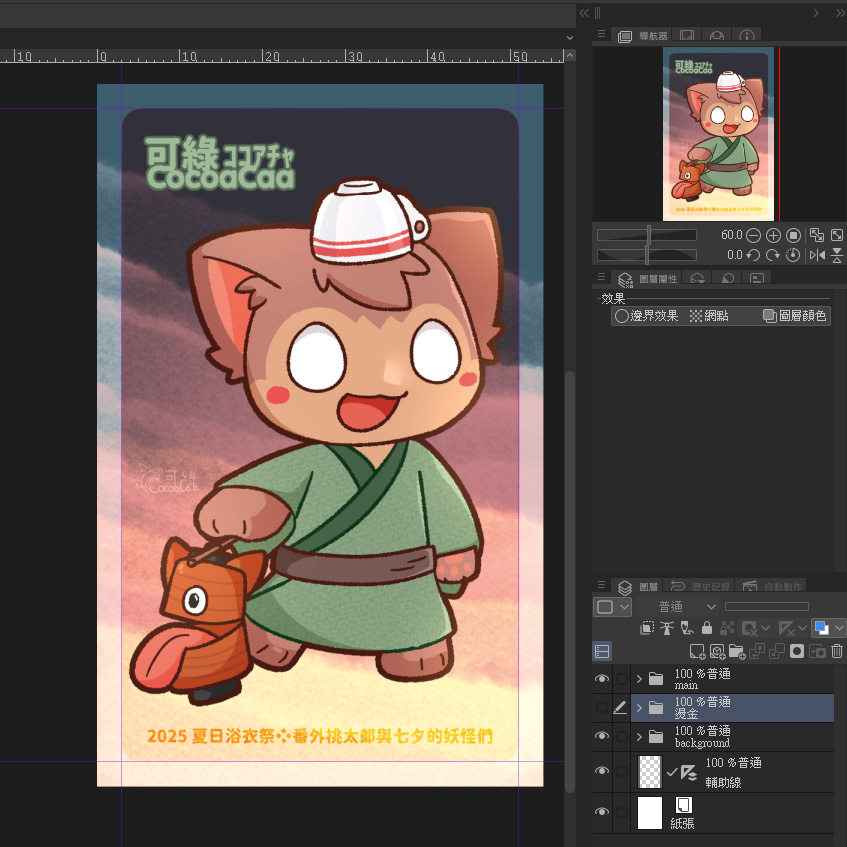The width and height of the screenshot is (847, 847).
Task: Toggle the two-pane layer list view icon
Action: [x=602, y=651]
